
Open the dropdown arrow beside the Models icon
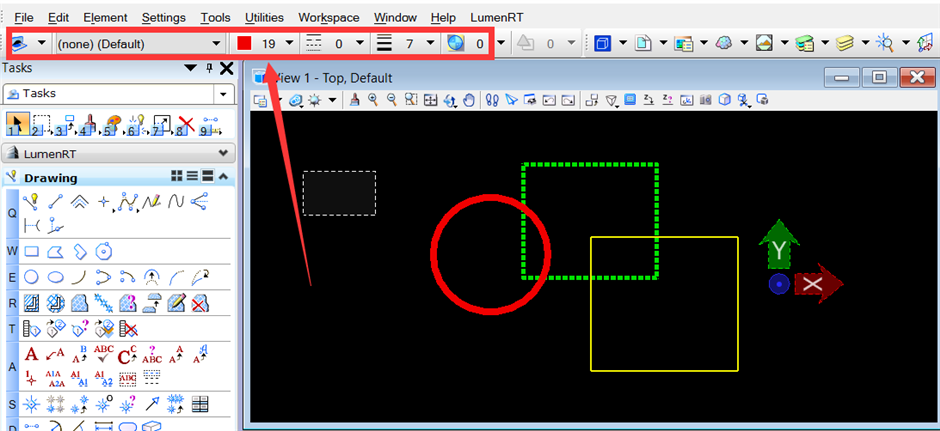[x=622, y=43]
